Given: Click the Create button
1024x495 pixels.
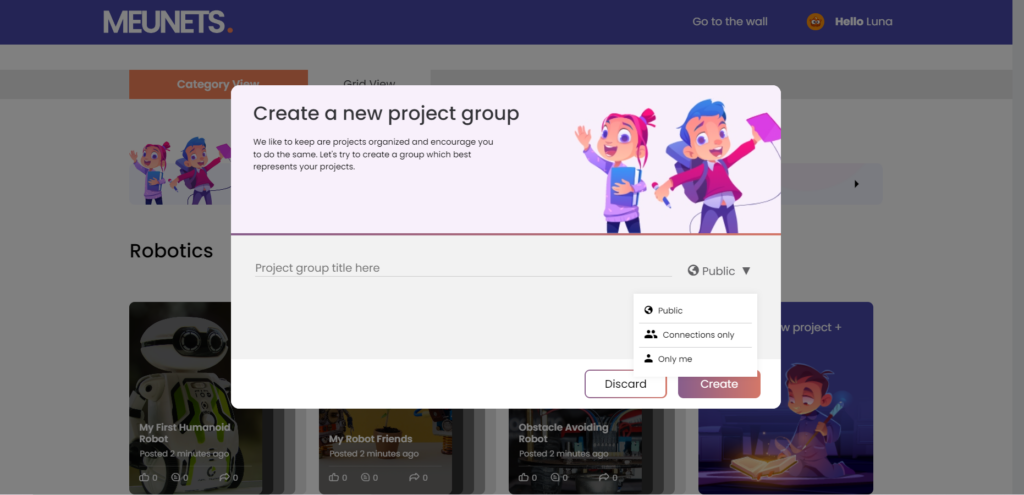Looking at the screenshot, I should pyautogui.click(x=719, y=384).
